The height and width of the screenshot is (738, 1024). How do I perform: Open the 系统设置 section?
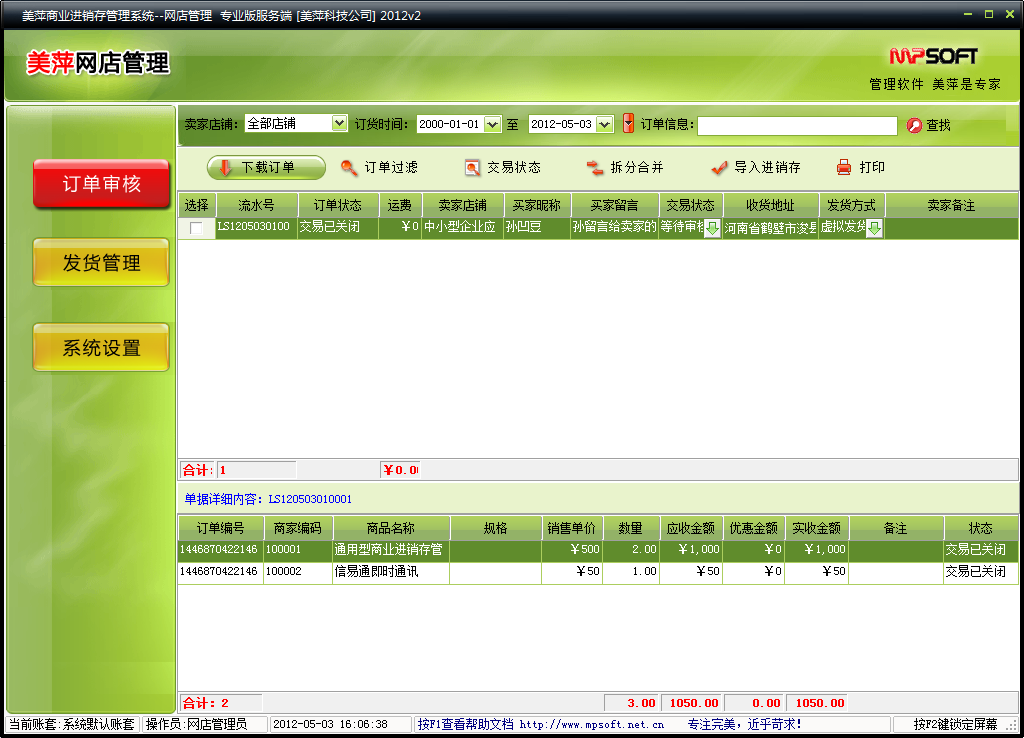[x=101, y=348]
